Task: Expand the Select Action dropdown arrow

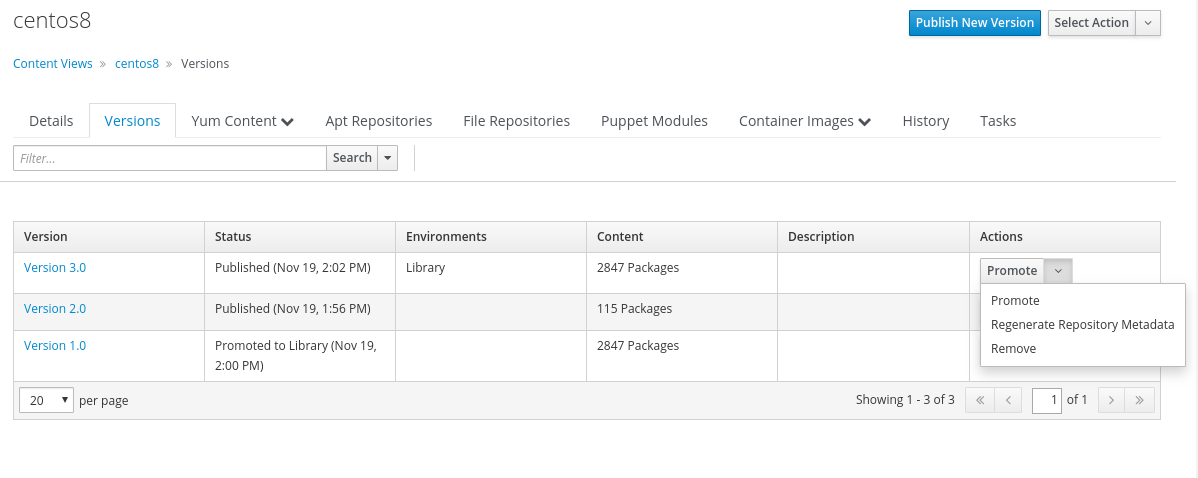Action: click(x=1148, y=23)
